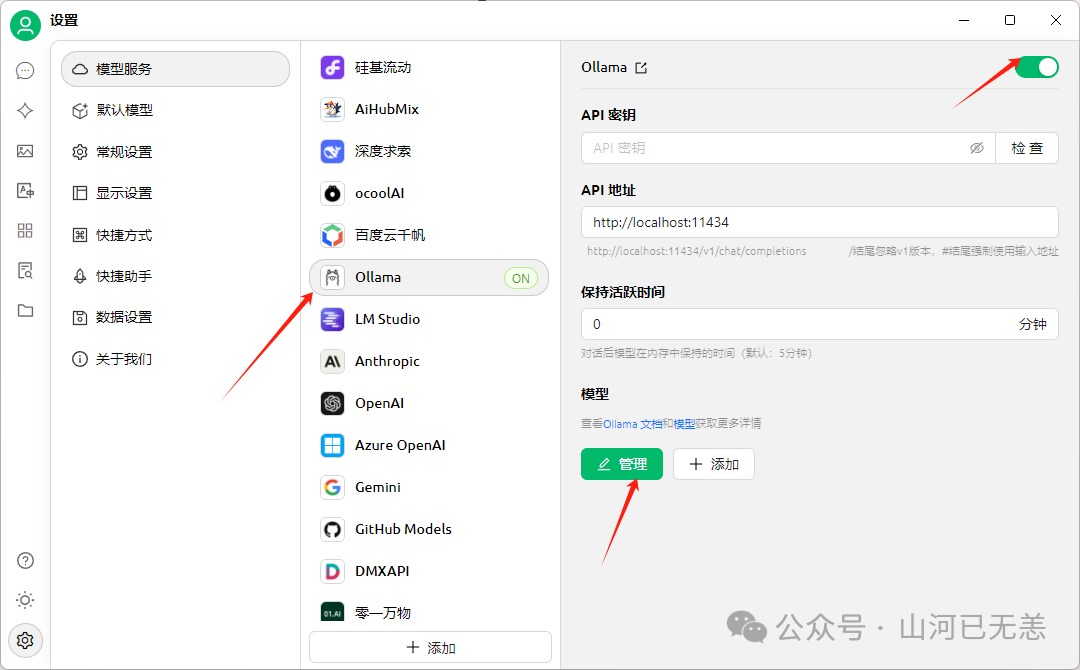Open the files folder sidebar icon
1080x670 pixels.
pyautogui.click(x=25, y=311)
